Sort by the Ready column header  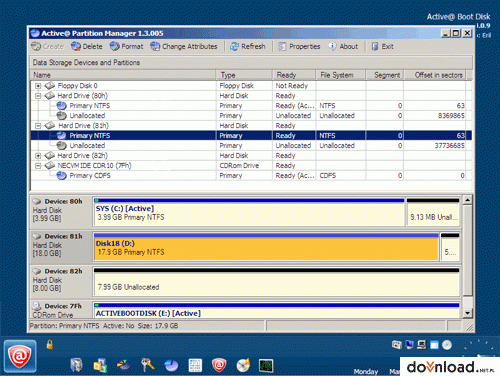[294, 75]
